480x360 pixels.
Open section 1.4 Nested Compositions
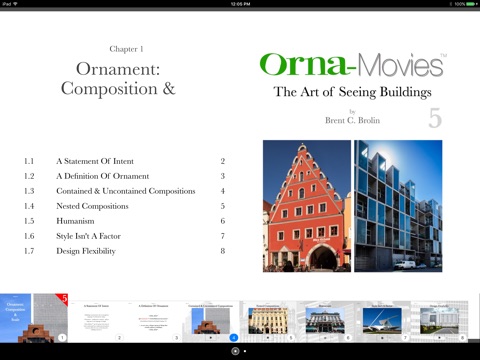pos(124,206)
